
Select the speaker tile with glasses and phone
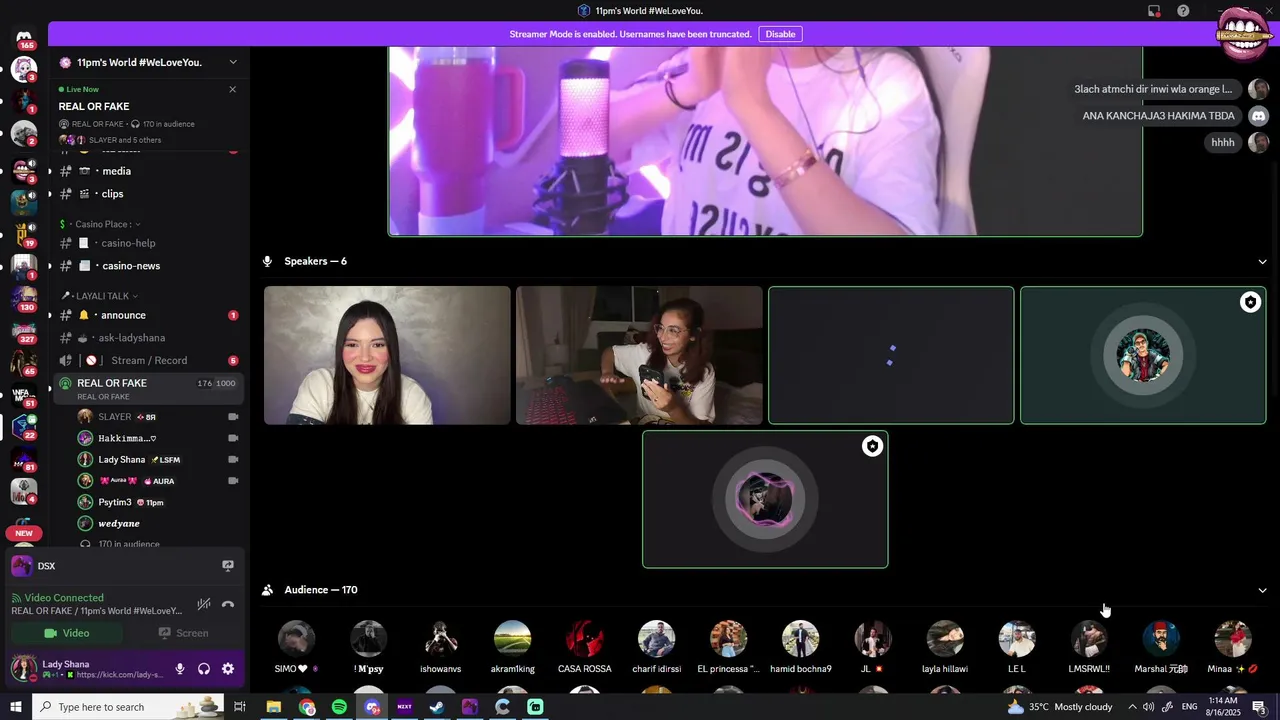(639, 355)
